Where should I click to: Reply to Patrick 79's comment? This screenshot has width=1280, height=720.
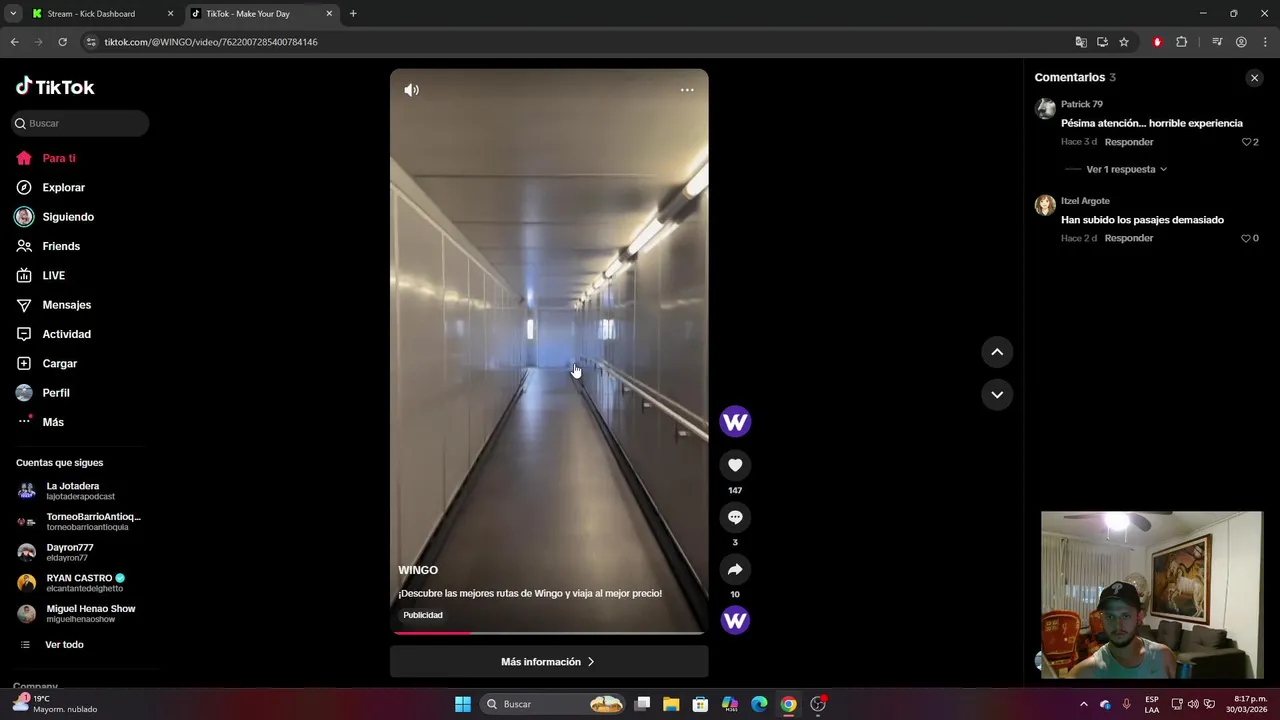1129,142
